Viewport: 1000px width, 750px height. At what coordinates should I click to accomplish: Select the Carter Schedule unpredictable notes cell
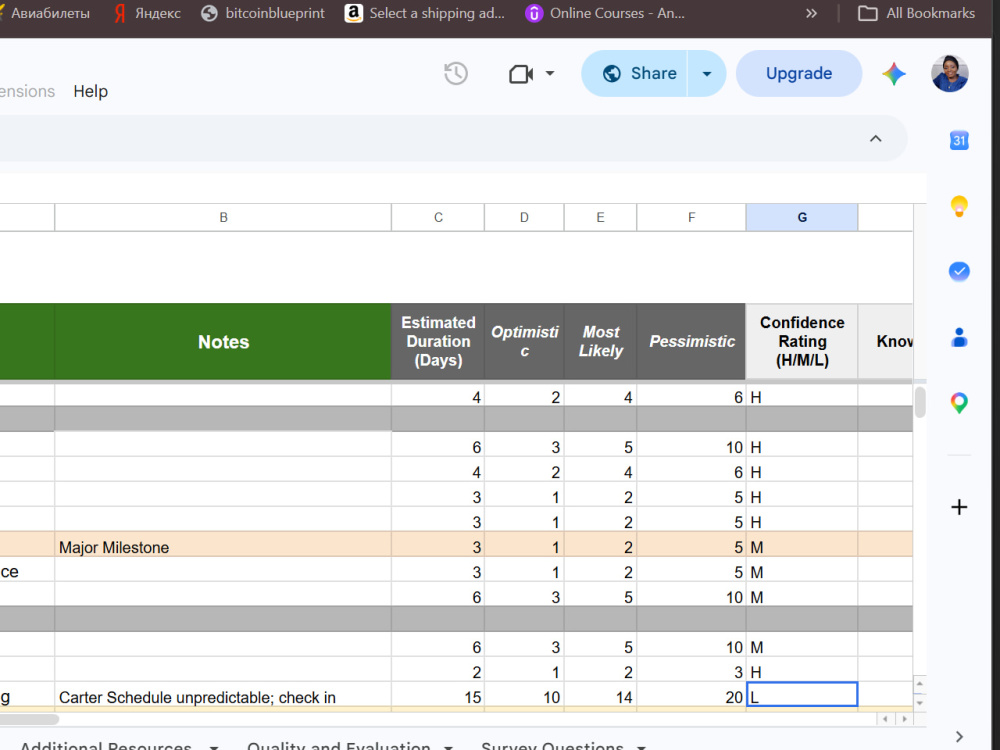tap(223, 697)
